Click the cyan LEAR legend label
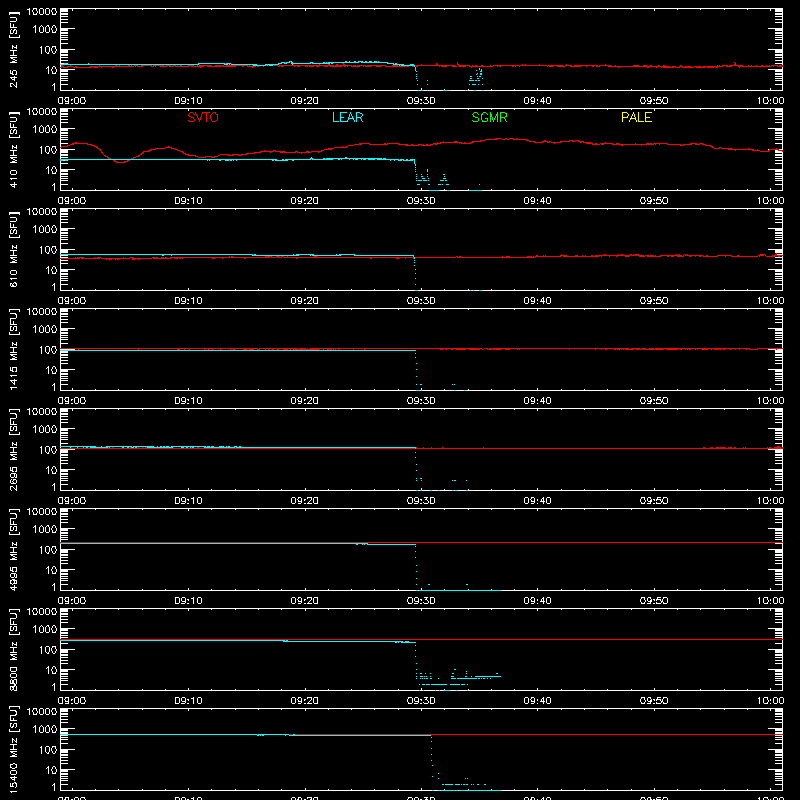The image size is (800, 800). [x=347, y=117]
